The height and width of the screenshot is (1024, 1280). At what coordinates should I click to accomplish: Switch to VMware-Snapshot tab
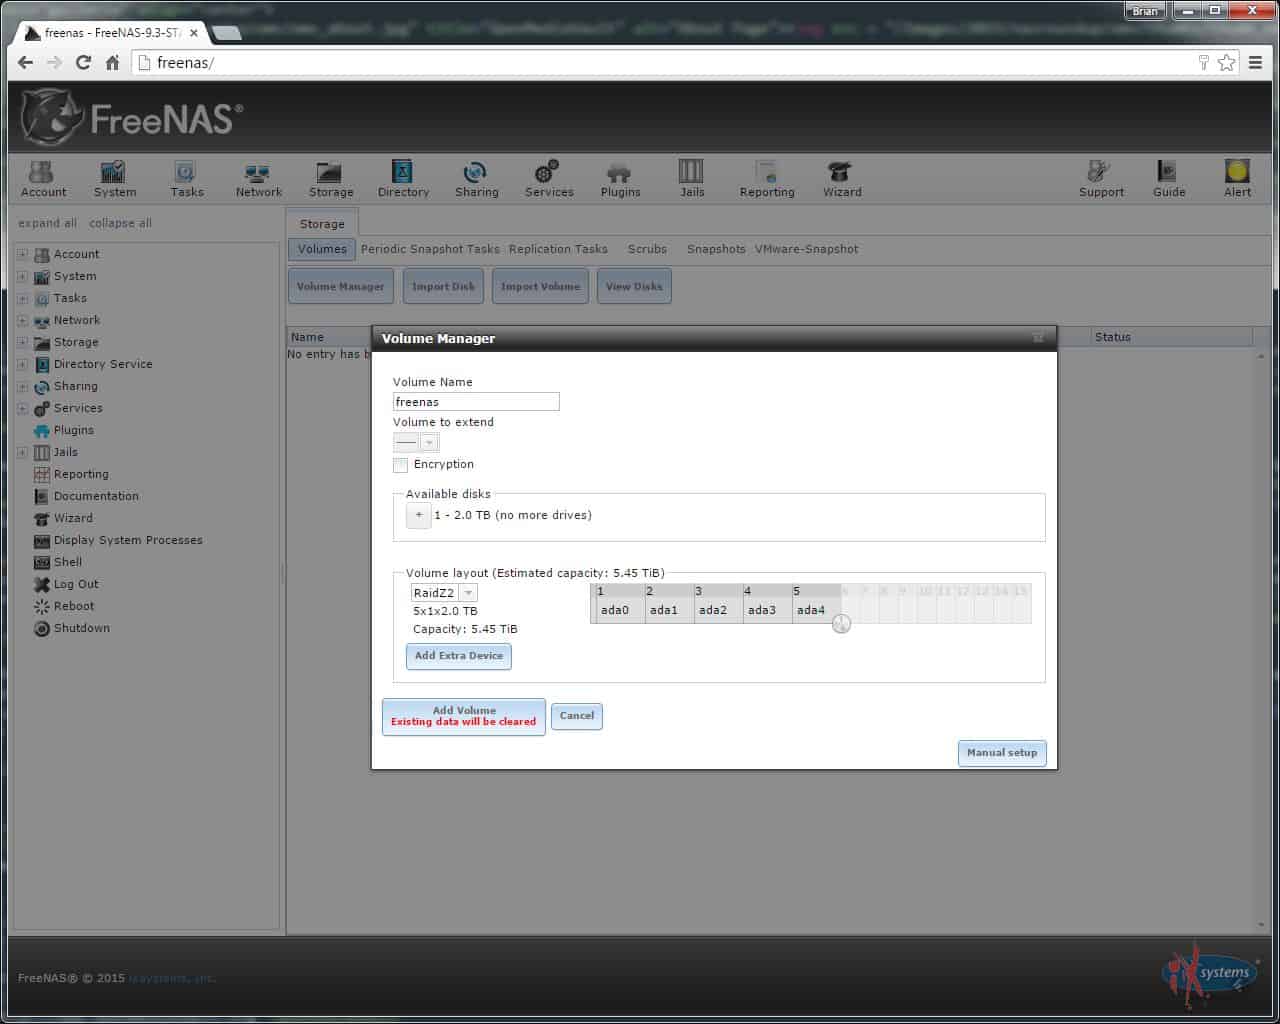(x=806, y=249)
